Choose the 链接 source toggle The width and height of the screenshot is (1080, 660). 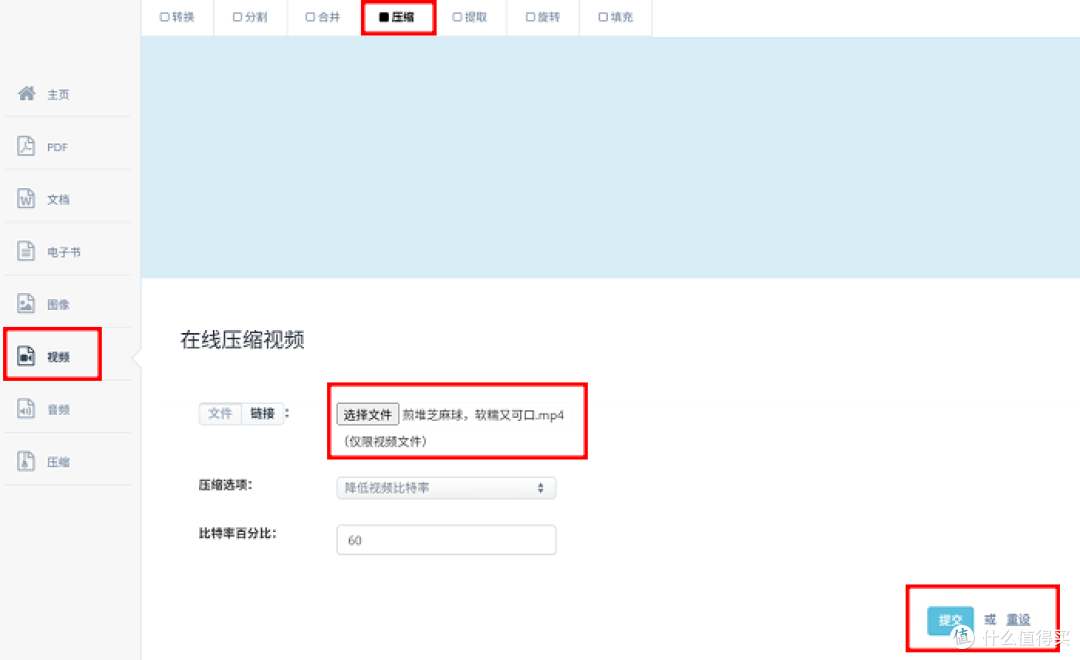262,413
